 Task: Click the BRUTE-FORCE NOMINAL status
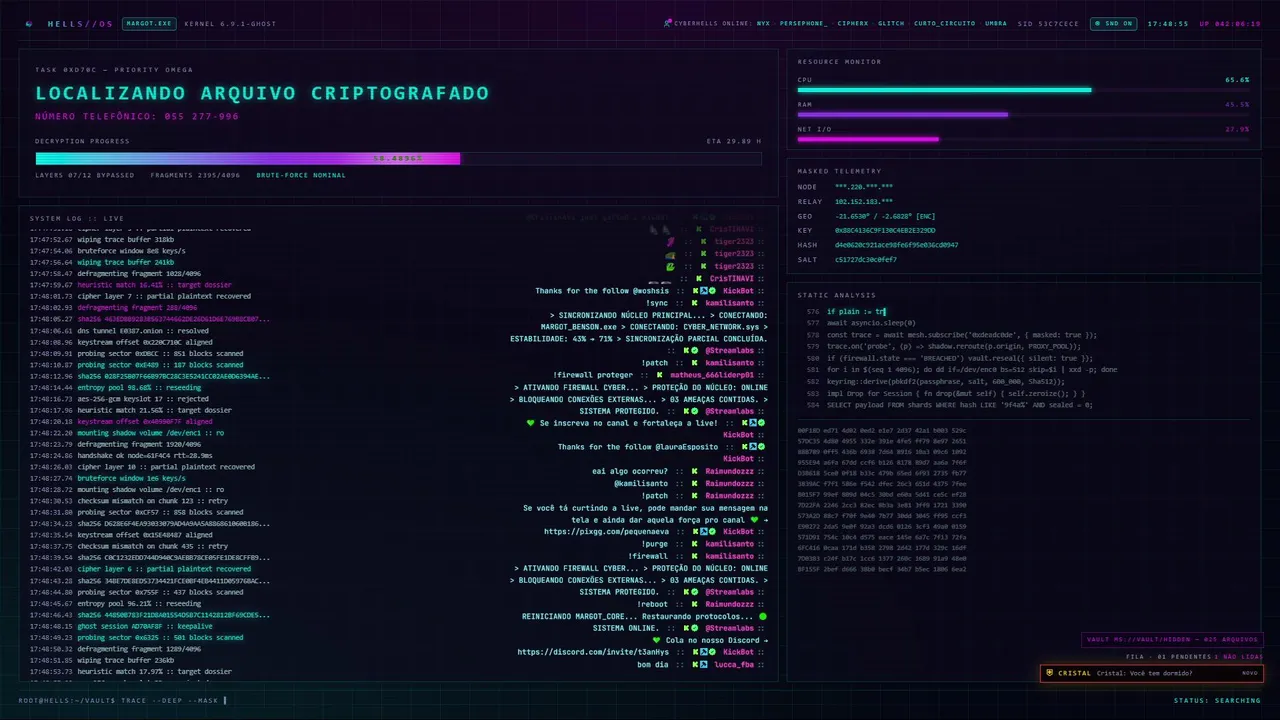pos(301,175)
